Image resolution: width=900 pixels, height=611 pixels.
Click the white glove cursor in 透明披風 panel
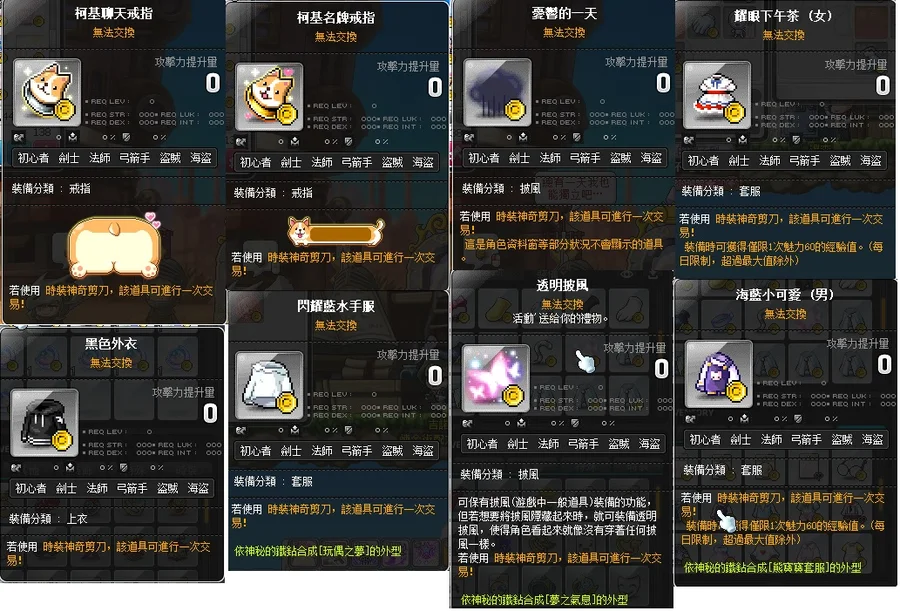click(x=585, y=361)
